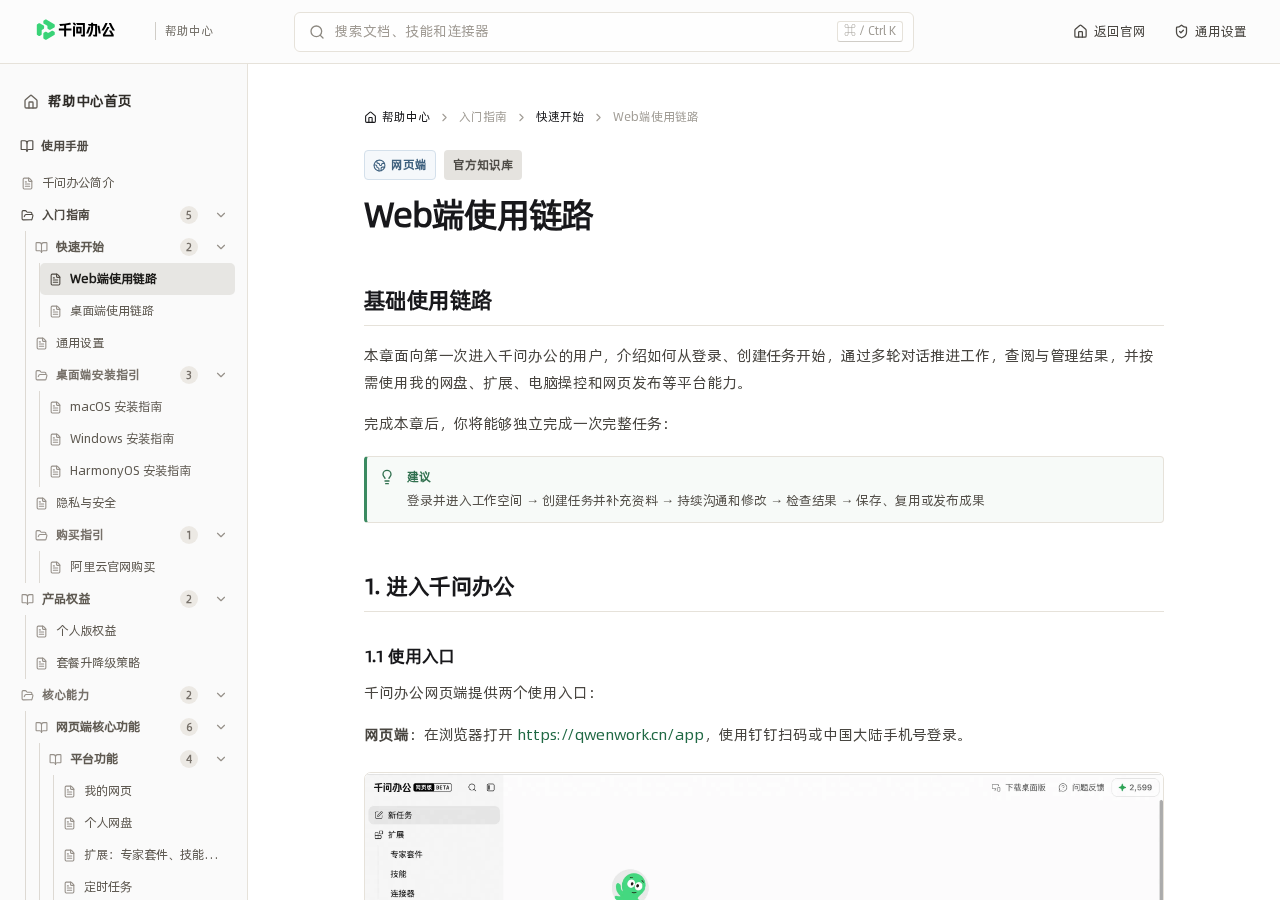Click 帮助中心 breadcrumb link
Viewport: 1280px width, 900px height.
397,117
